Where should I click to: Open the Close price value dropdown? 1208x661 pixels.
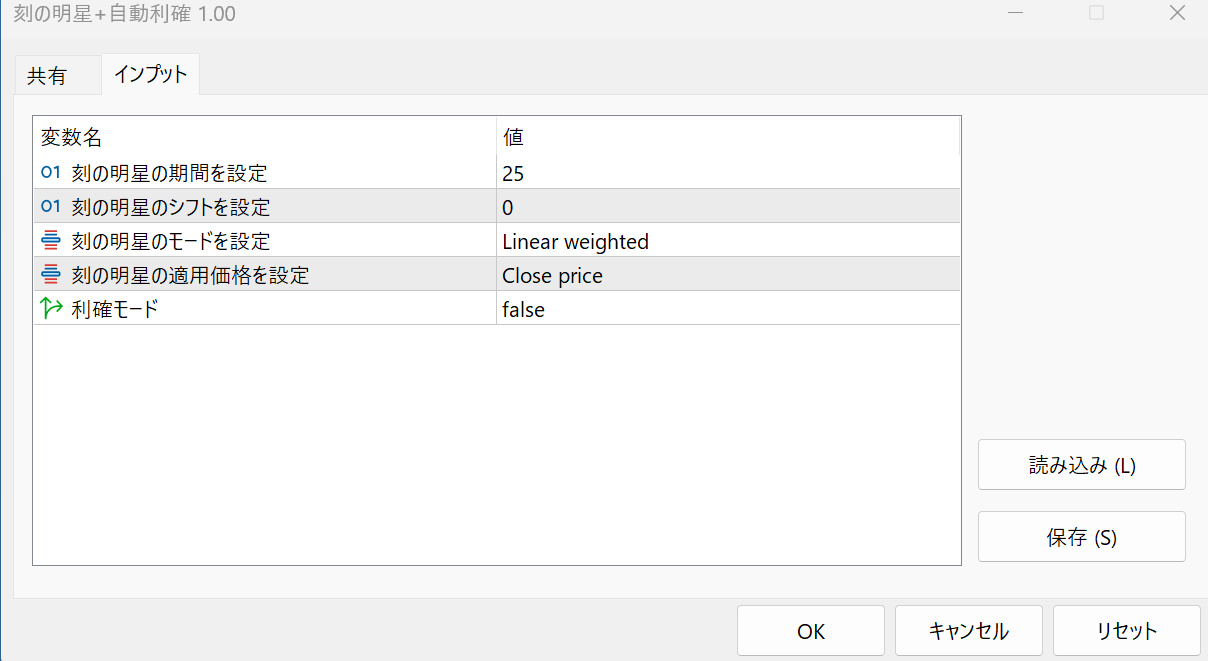(x=727, y=276)
